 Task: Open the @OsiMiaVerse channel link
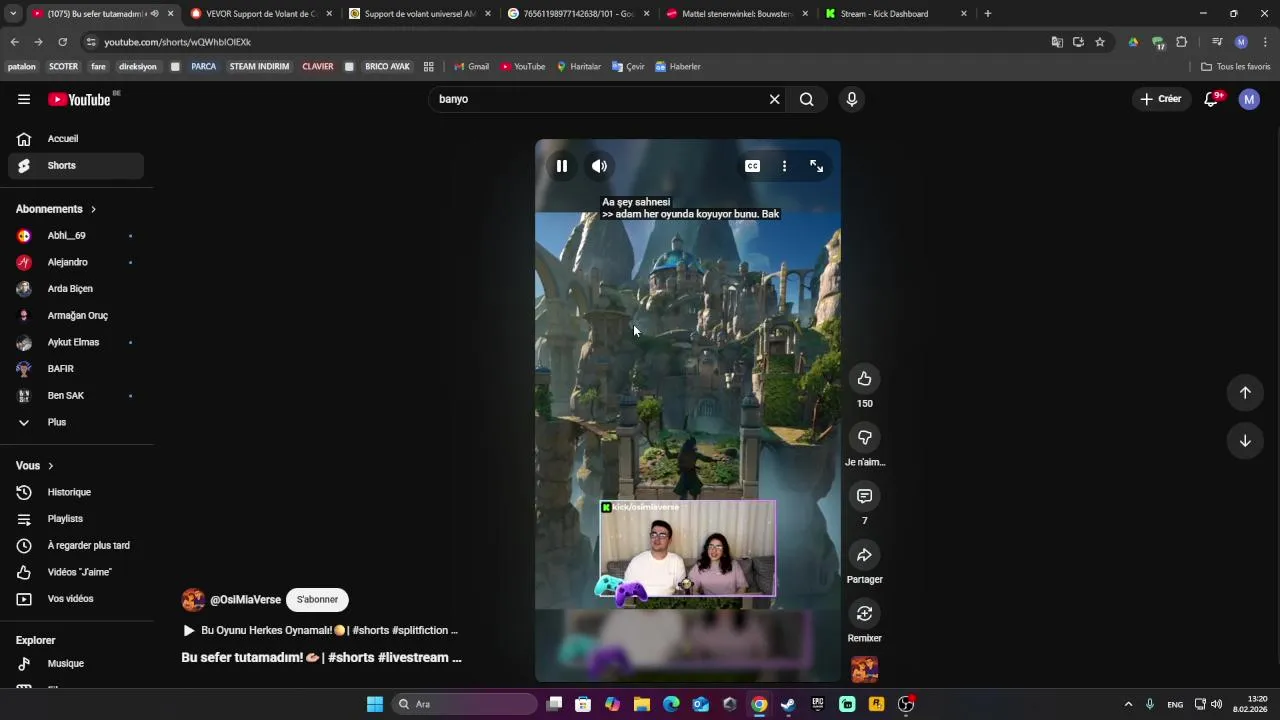tap(245, 600)
